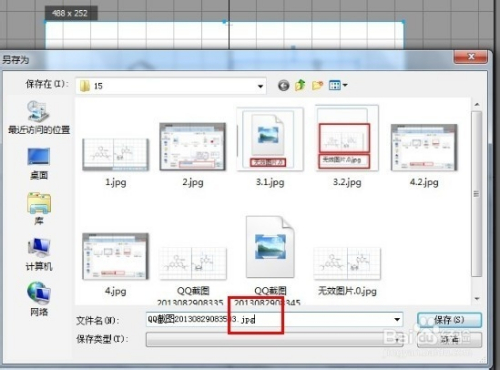
Task: Expand the Save in (保存在) folder dropdown
Action: [x=260, y=86]
